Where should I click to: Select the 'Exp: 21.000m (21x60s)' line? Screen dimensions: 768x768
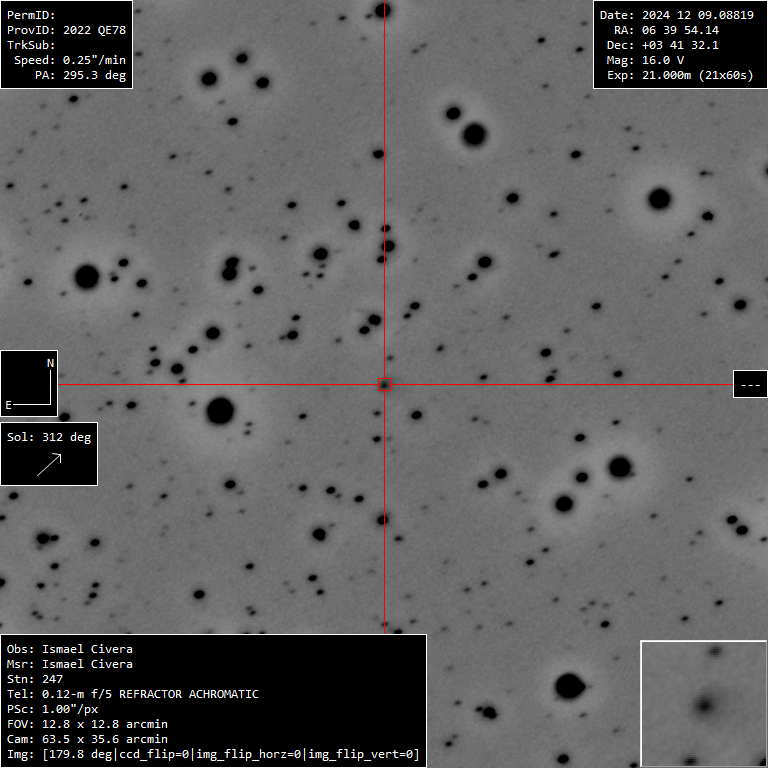(x=680, y=75)
